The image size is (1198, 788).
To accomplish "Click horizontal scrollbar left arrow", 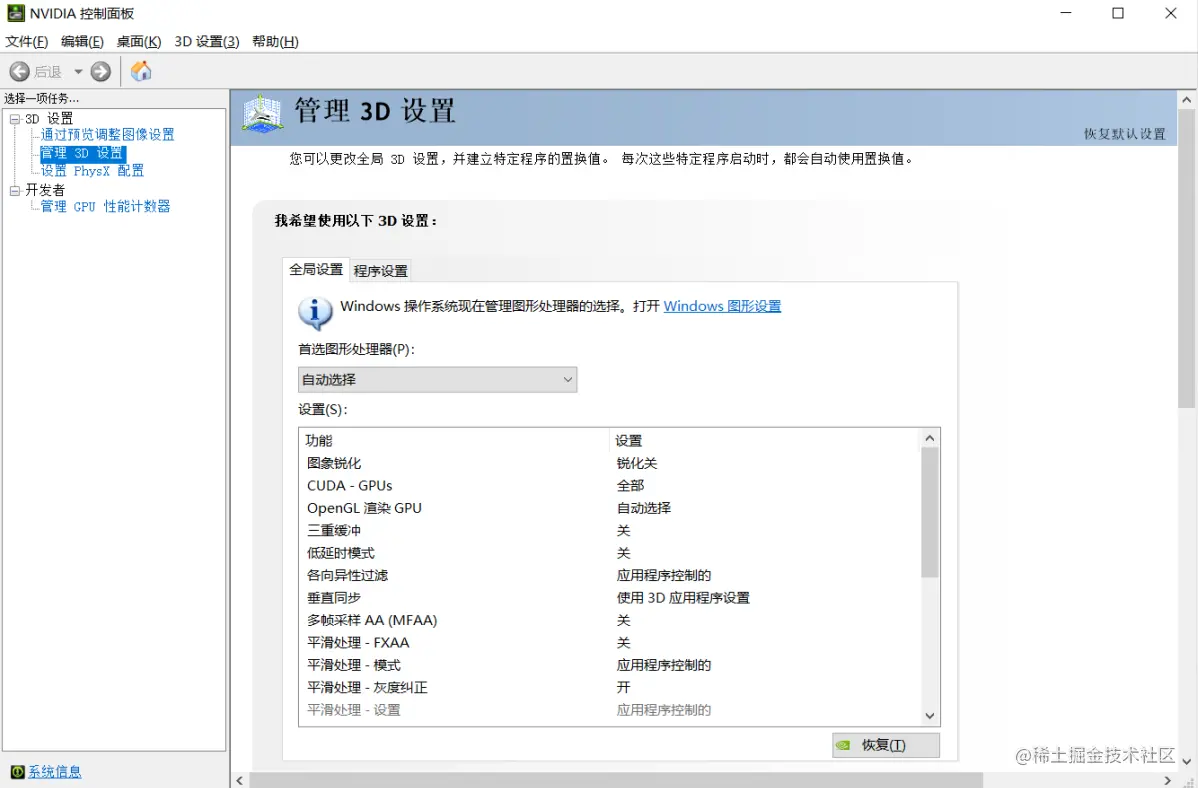I will point(240,780).
